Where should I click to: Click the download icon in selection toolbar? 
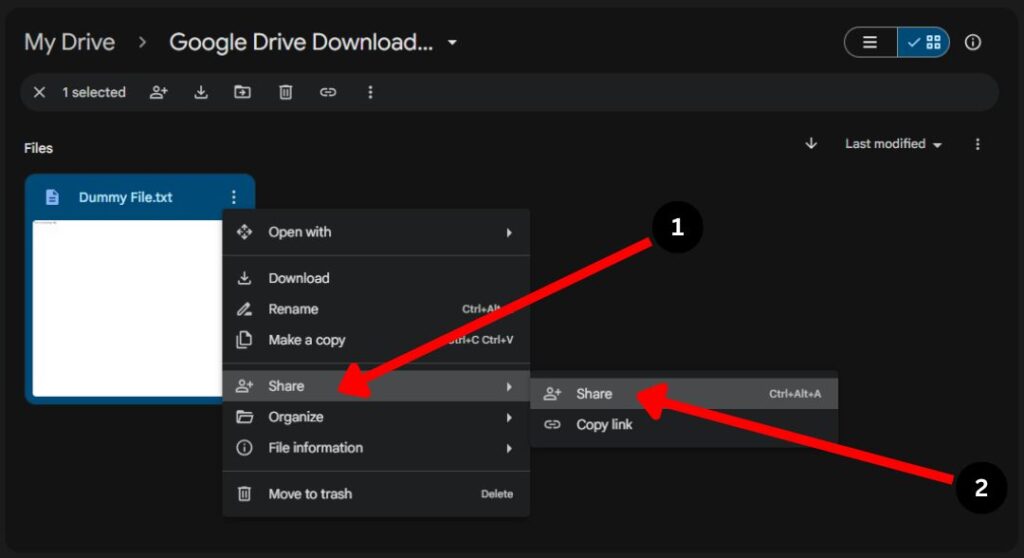[201, 92]
